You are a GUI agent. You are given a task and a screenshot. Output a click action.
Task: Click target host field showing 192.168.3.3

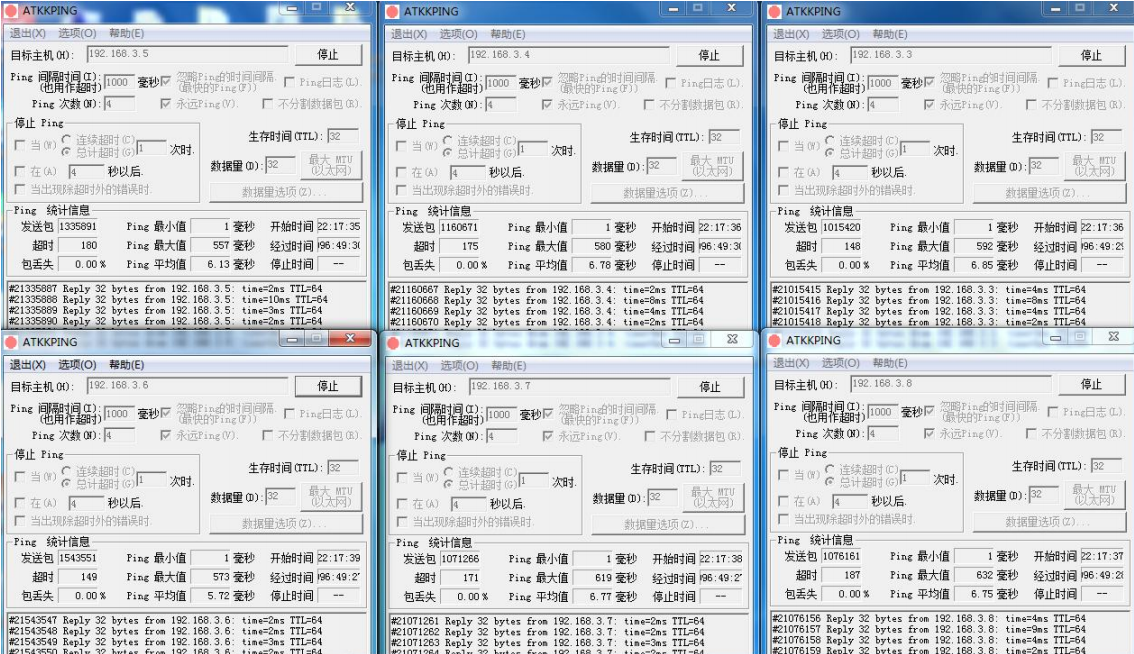pyautogui.click(x=951, y=55)
